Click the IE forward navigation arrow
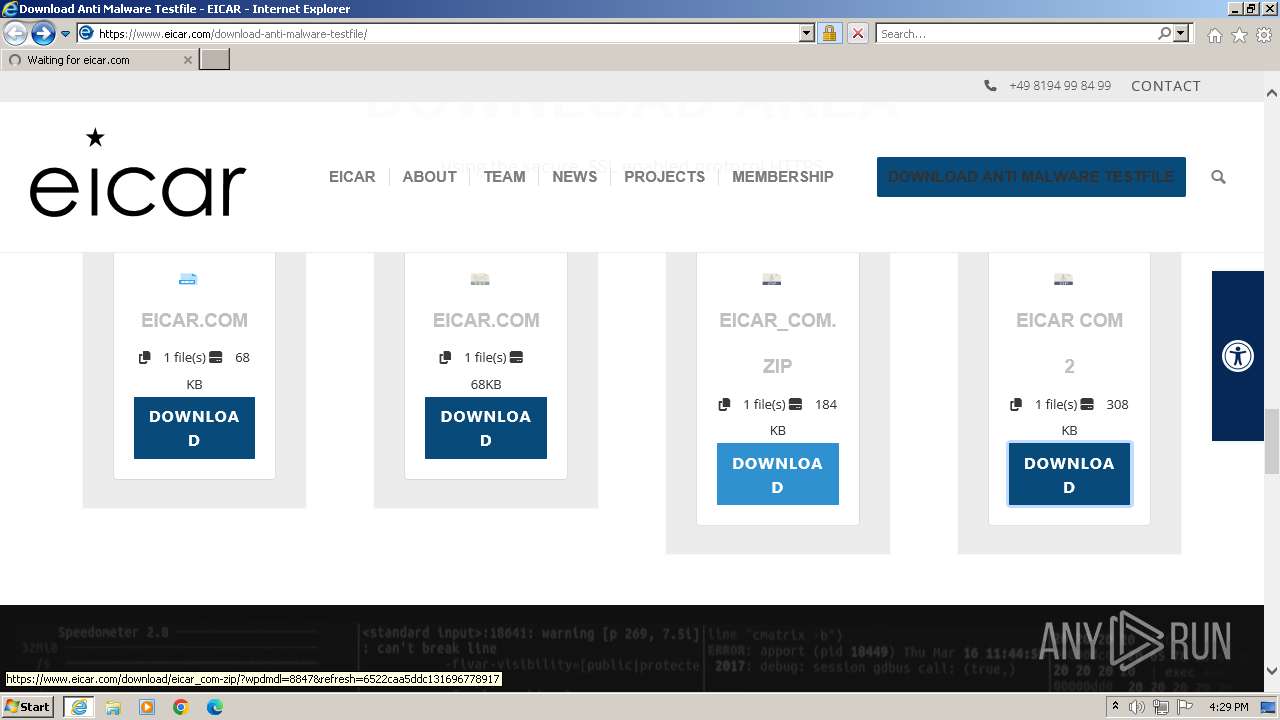1280x720 pixels. tap(42, 34)
